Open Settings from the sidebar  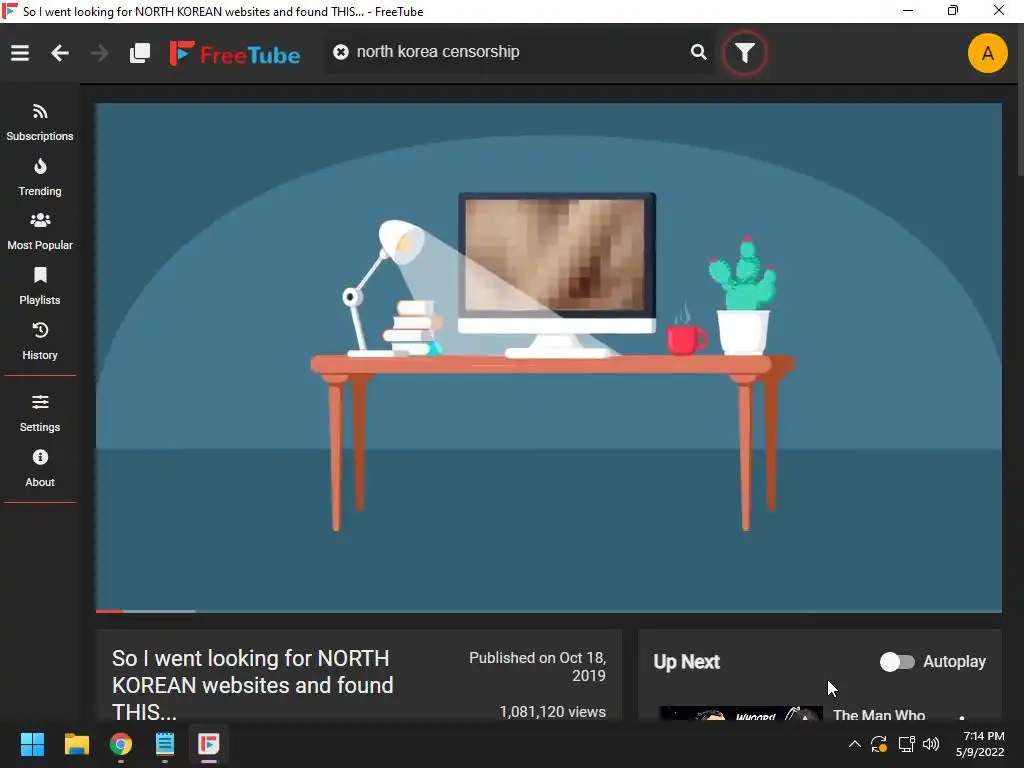(40, 413)
